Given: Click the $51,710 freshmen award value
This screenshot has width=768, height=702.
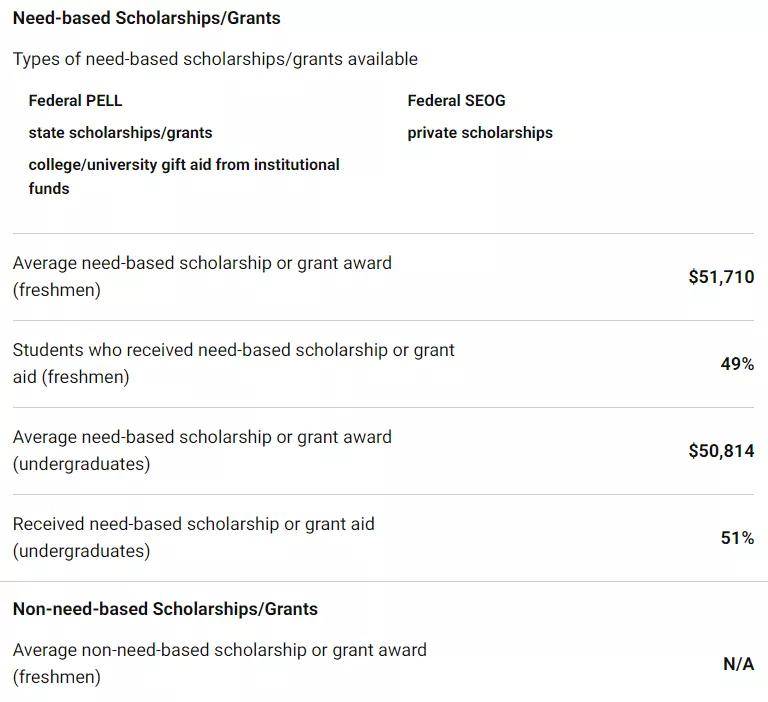Looking at the screenshot, I should 721,277.
